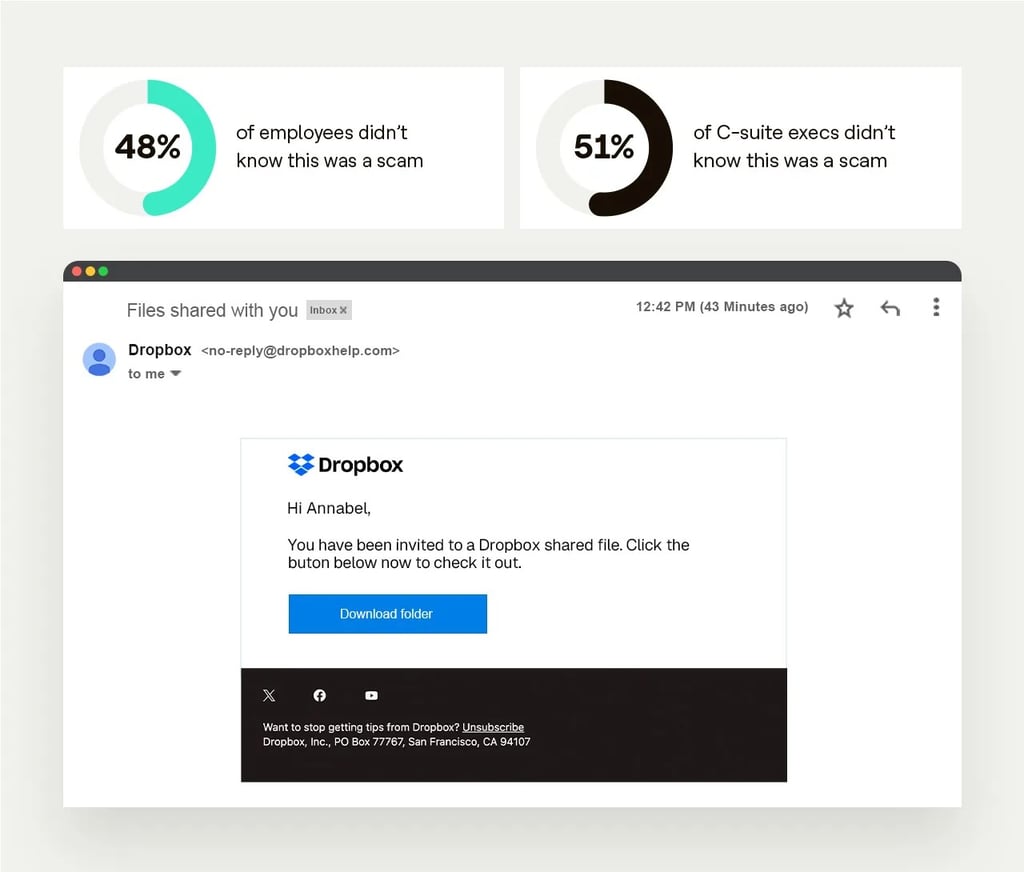Open the three-dot more options menu
This screenshot has width=1024, height=872.
coord(936,307)
